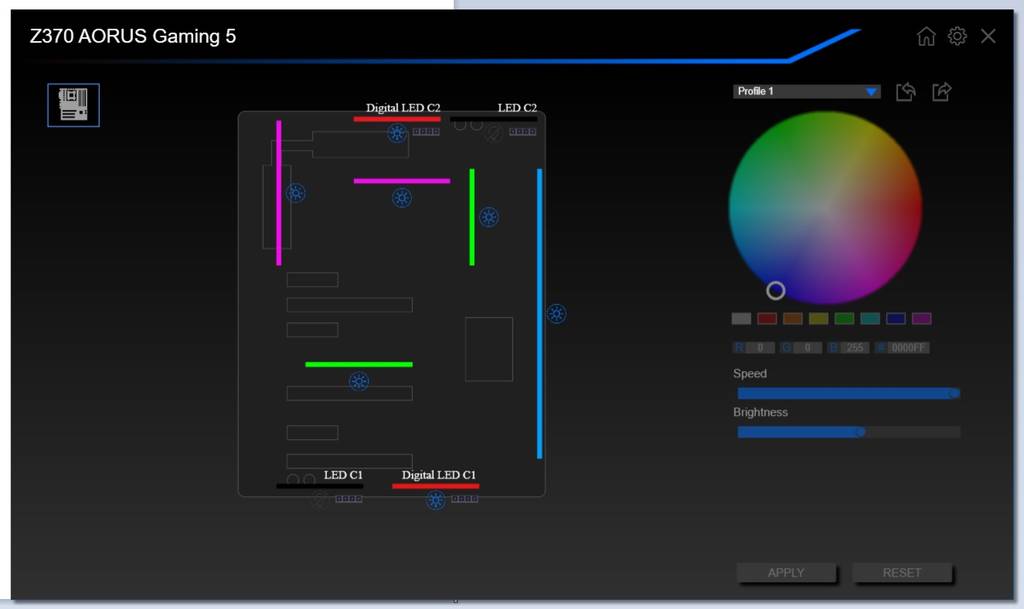Click the hex color field 0000FF
Viewport: 1024px width, 609px height.
pos(908,348)
